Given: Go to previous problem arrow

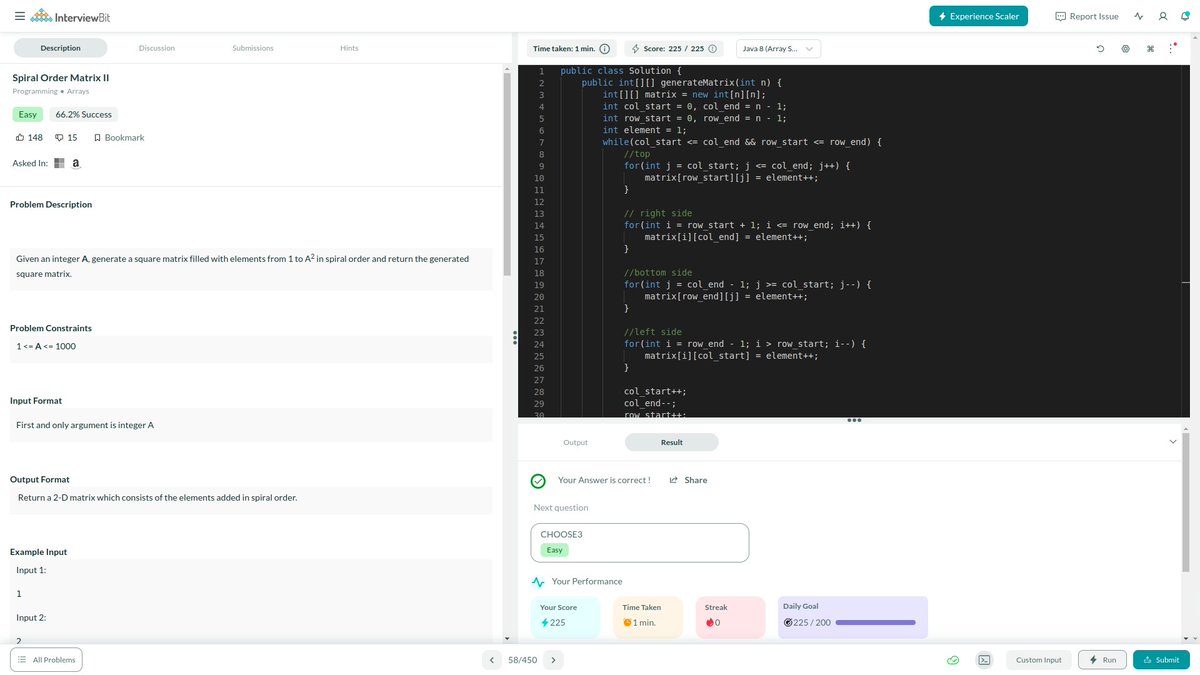Looking at the screenshot, I should click(492, 660).
